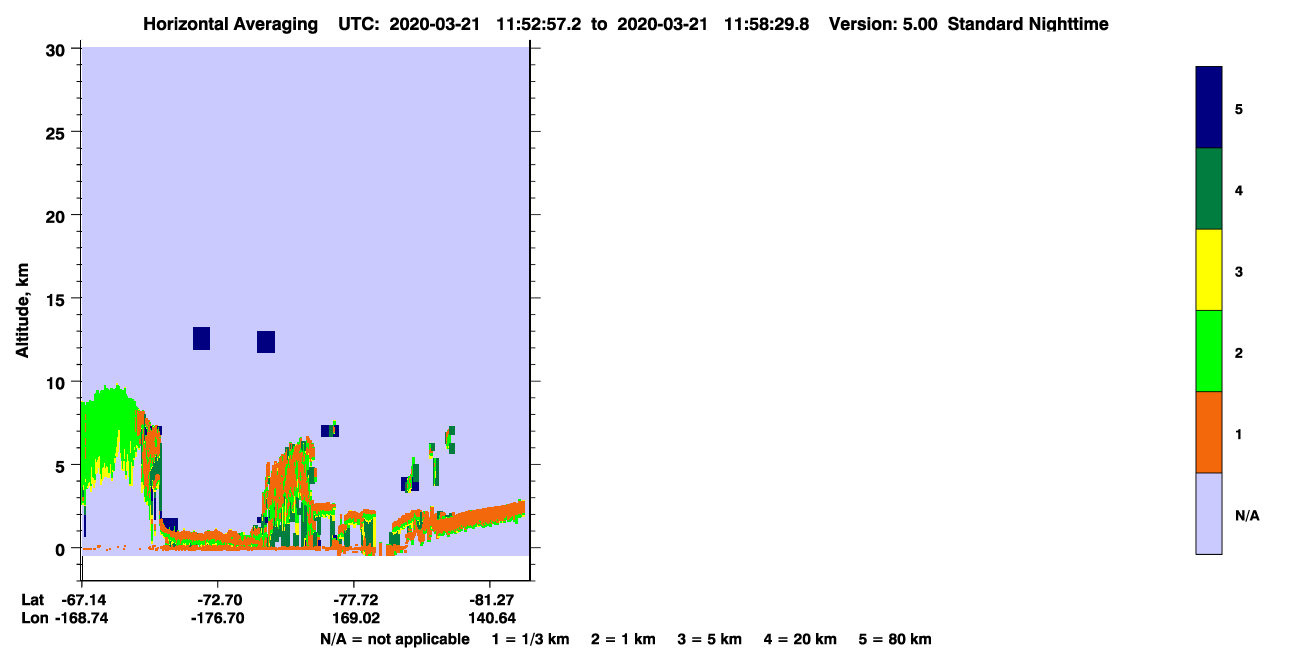
Task: Click the altitude tick label 25
Action: click(x=58, y=132)
